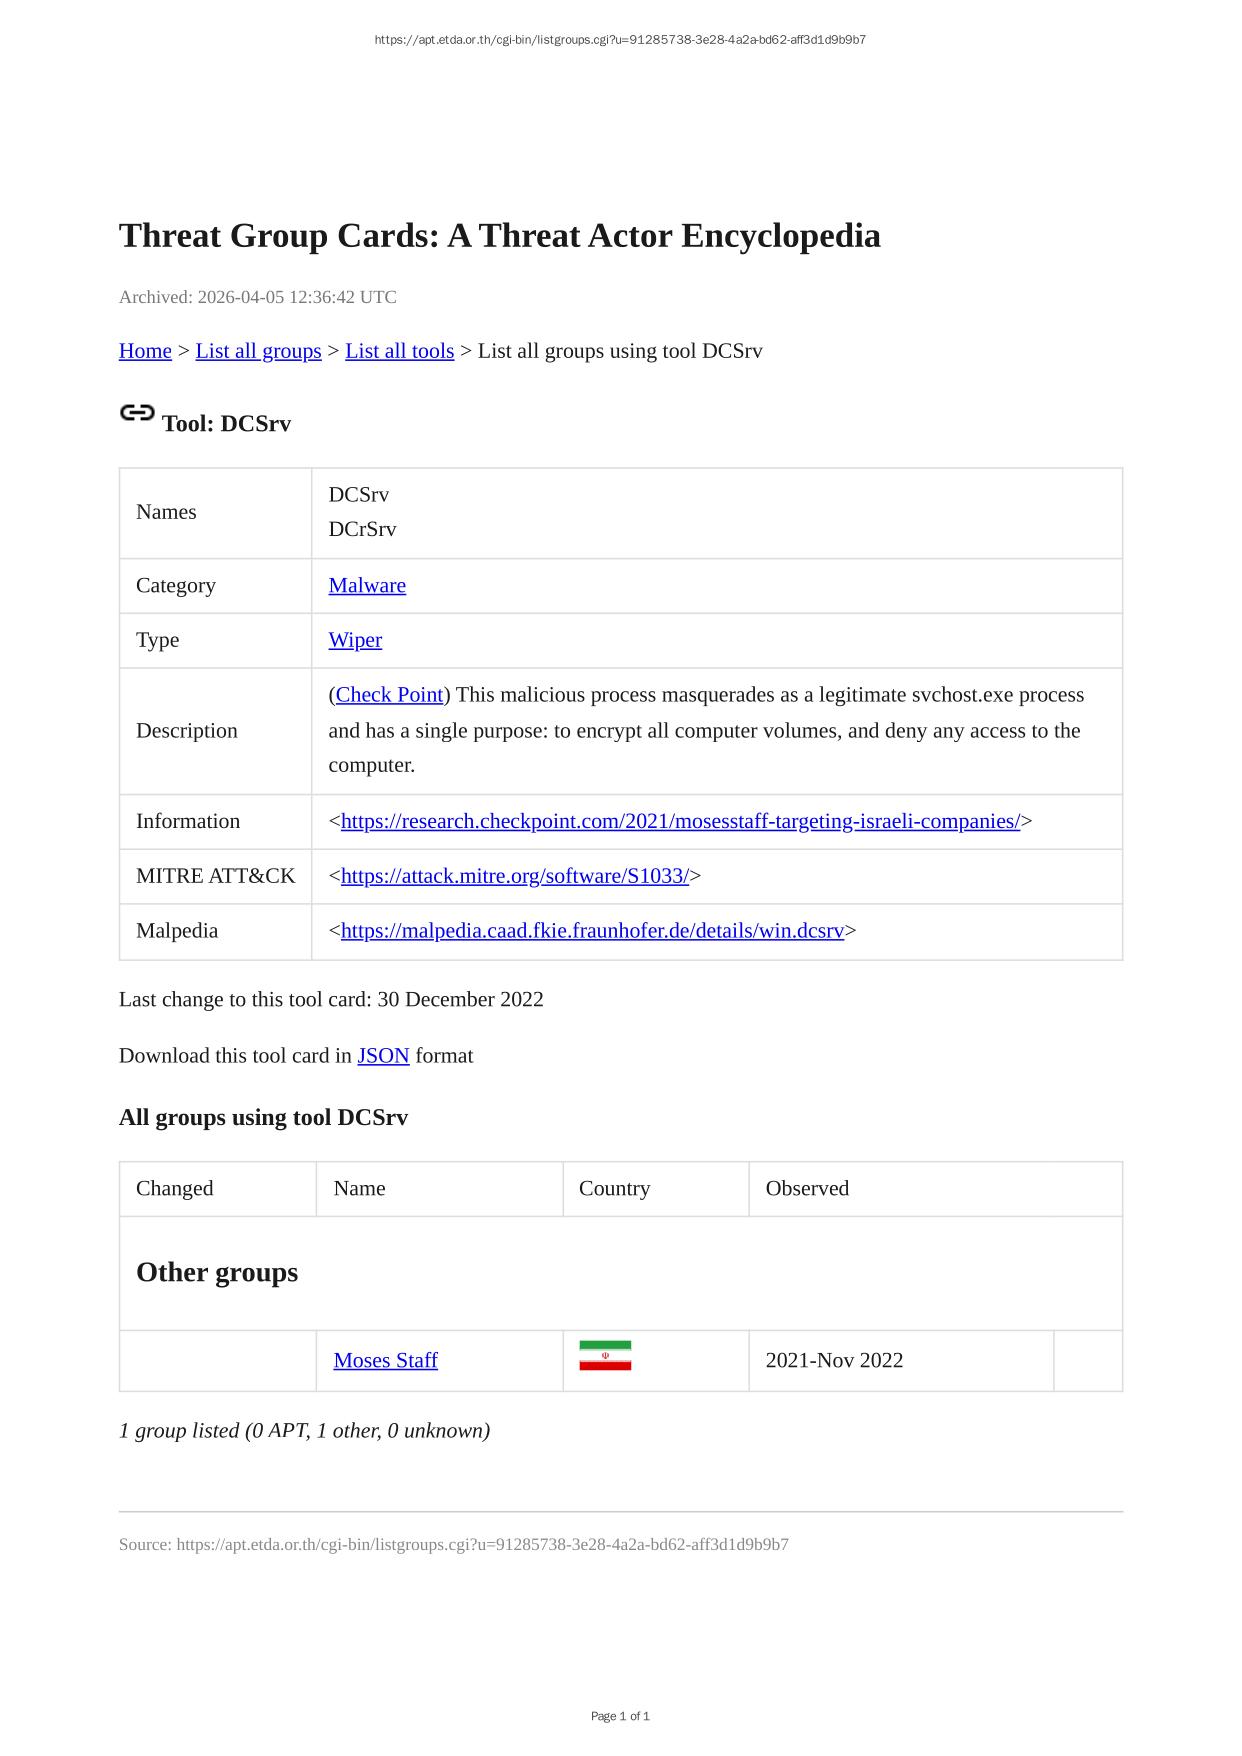Click the Country column header
Screen dimensions: 1242x1756
pyautogui.click(x=614, y=1189)
